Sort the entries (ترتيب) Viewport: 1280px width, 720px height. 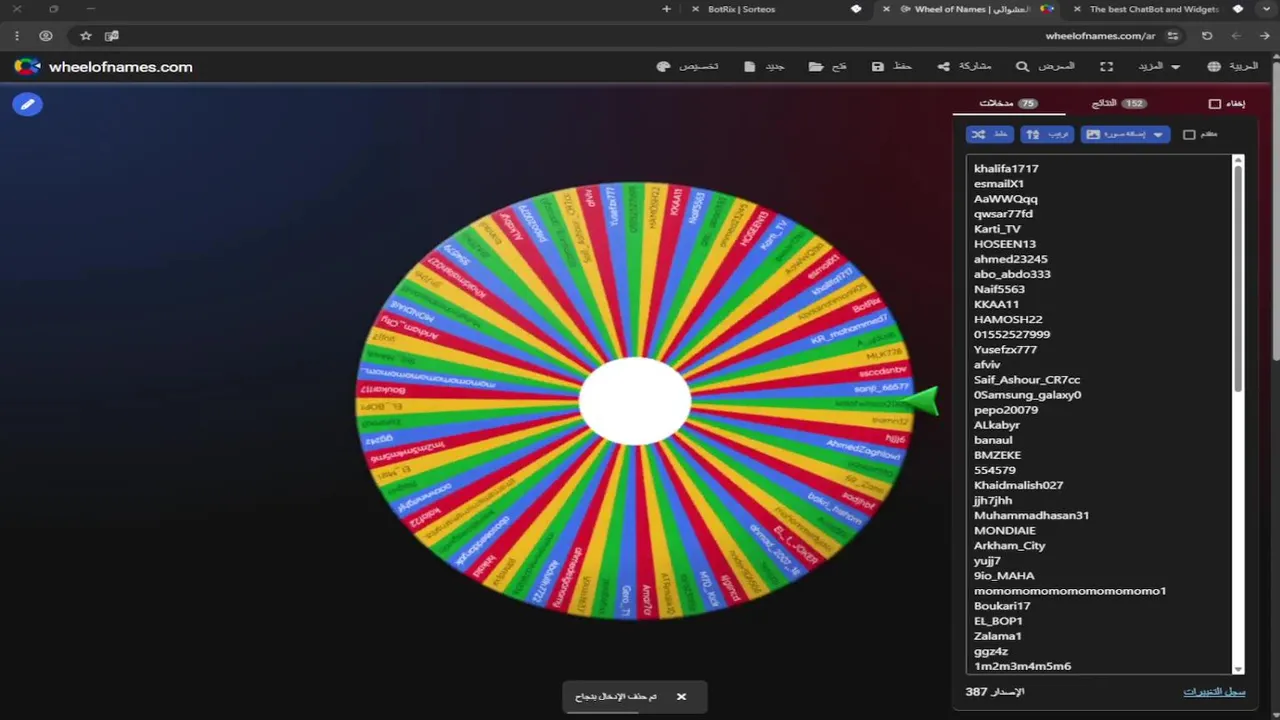pyautogui.click(x=1047, y=134)
